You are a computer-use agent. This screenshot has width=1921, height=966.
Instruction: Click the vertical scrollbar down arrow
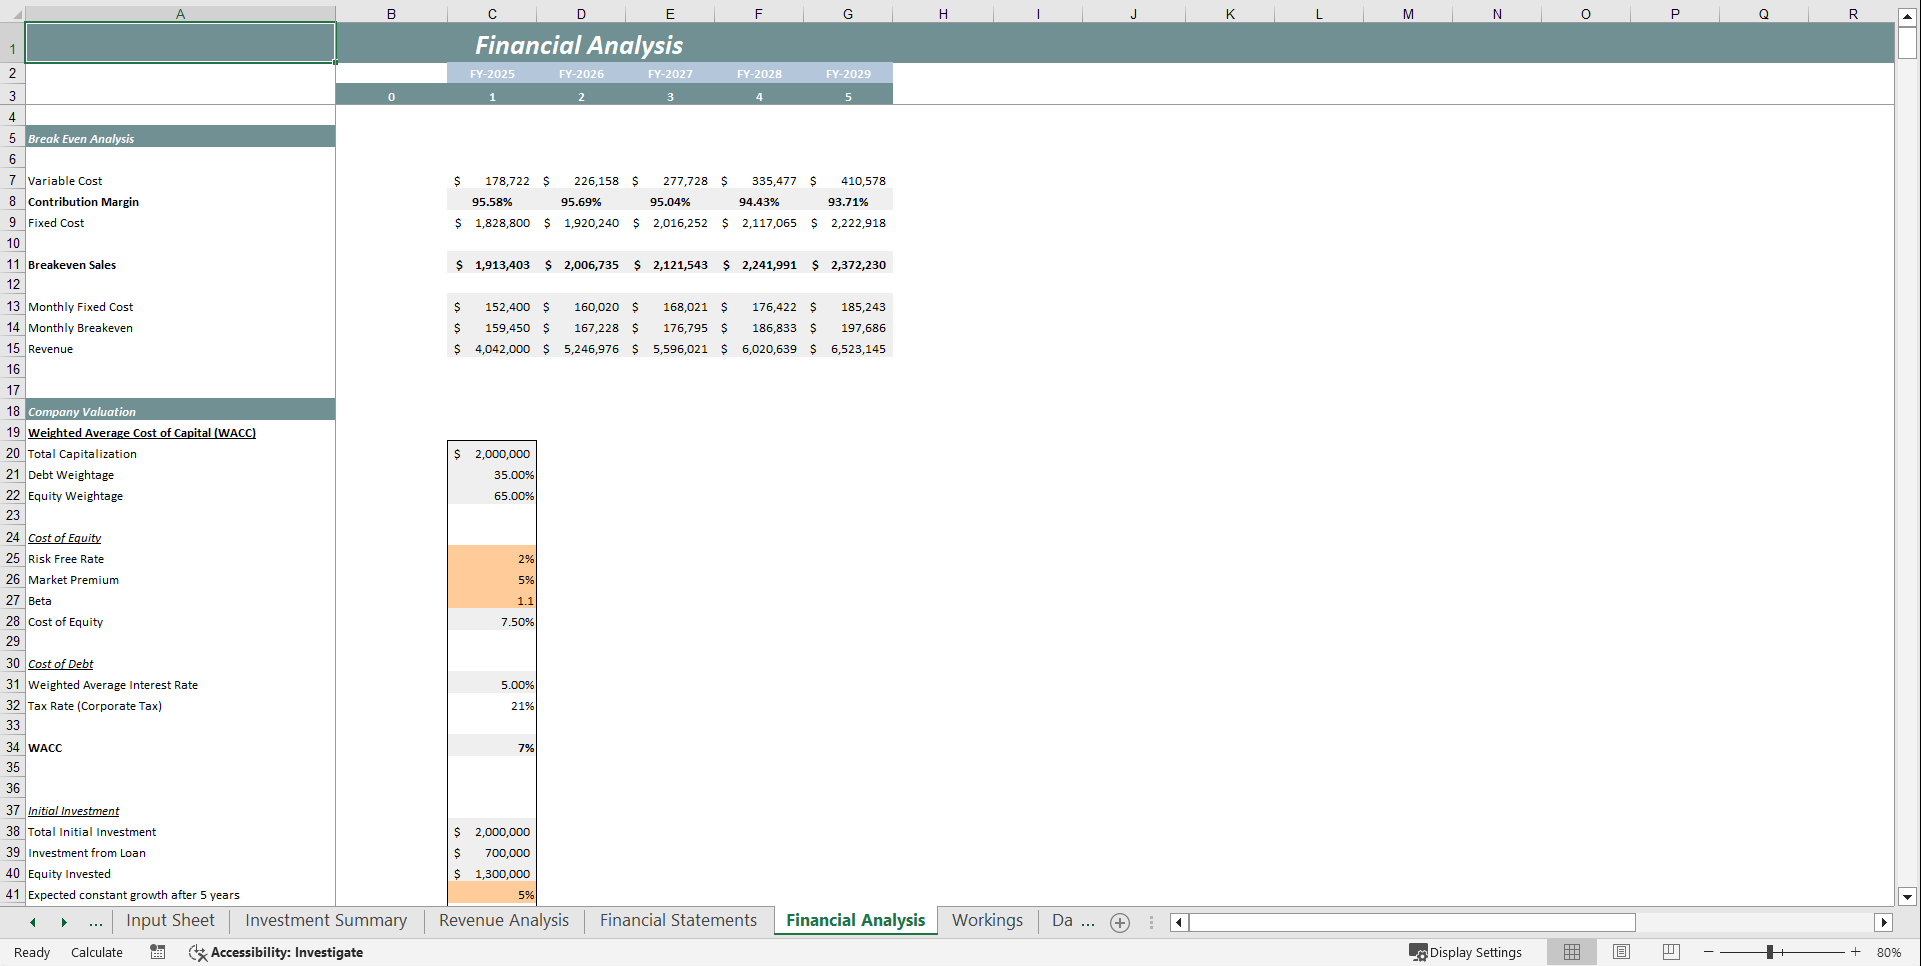tap(1908, 898)
